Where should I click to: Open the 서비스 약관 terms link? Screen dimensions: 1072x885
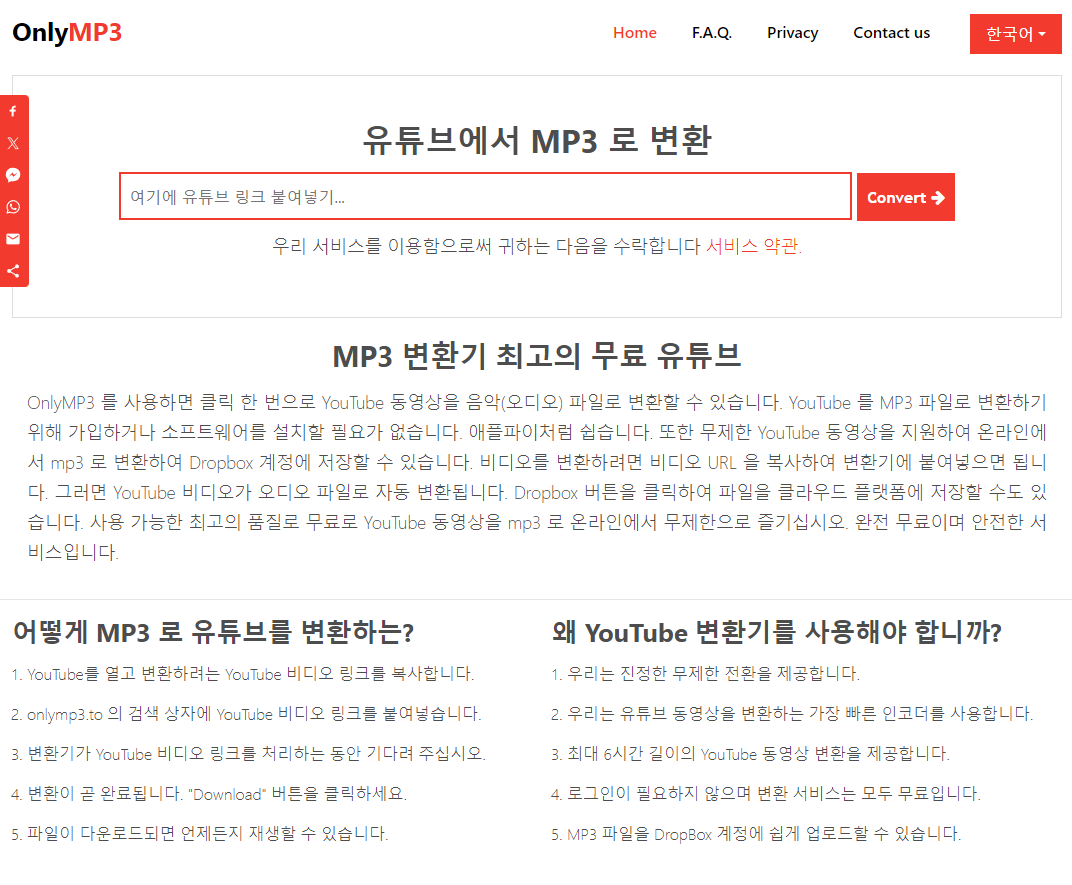[753, 246]
